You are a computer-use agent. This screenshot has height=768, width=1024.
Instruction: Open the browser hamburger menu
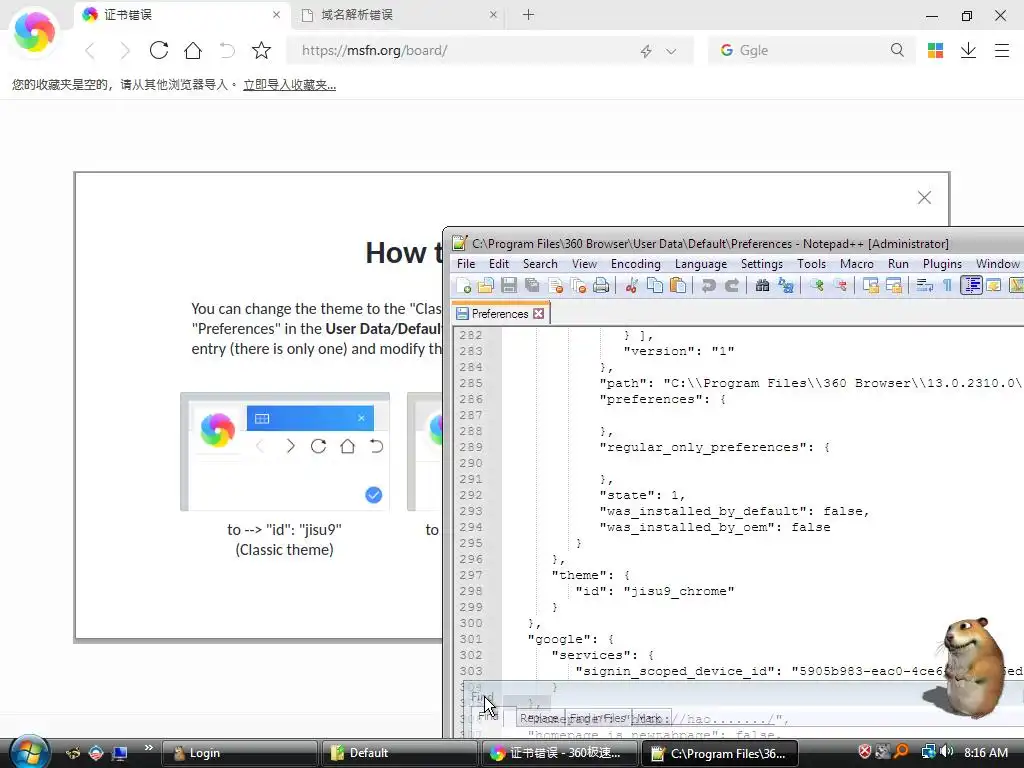(1002, 50)
